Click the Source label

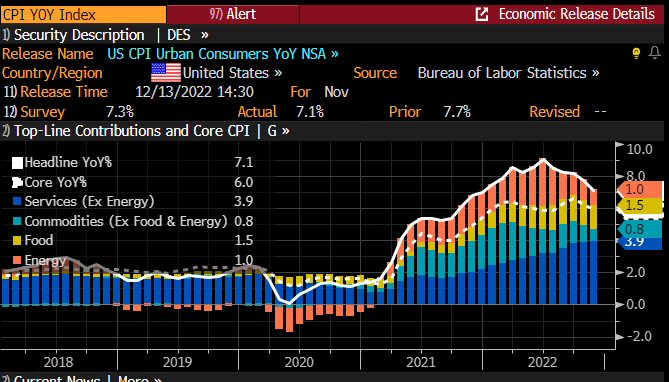coord(375,73)
